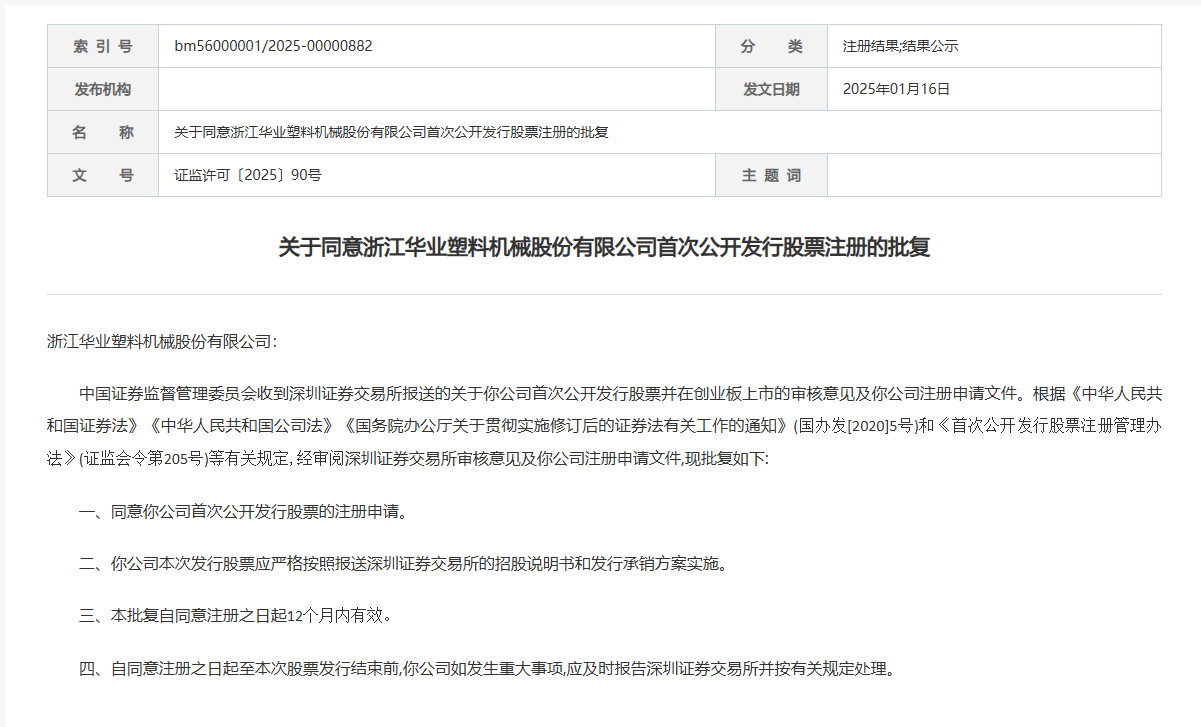Screen dimensions: 1201x727
Task: Click the 分类 label cell
Action: click(771, 46)
